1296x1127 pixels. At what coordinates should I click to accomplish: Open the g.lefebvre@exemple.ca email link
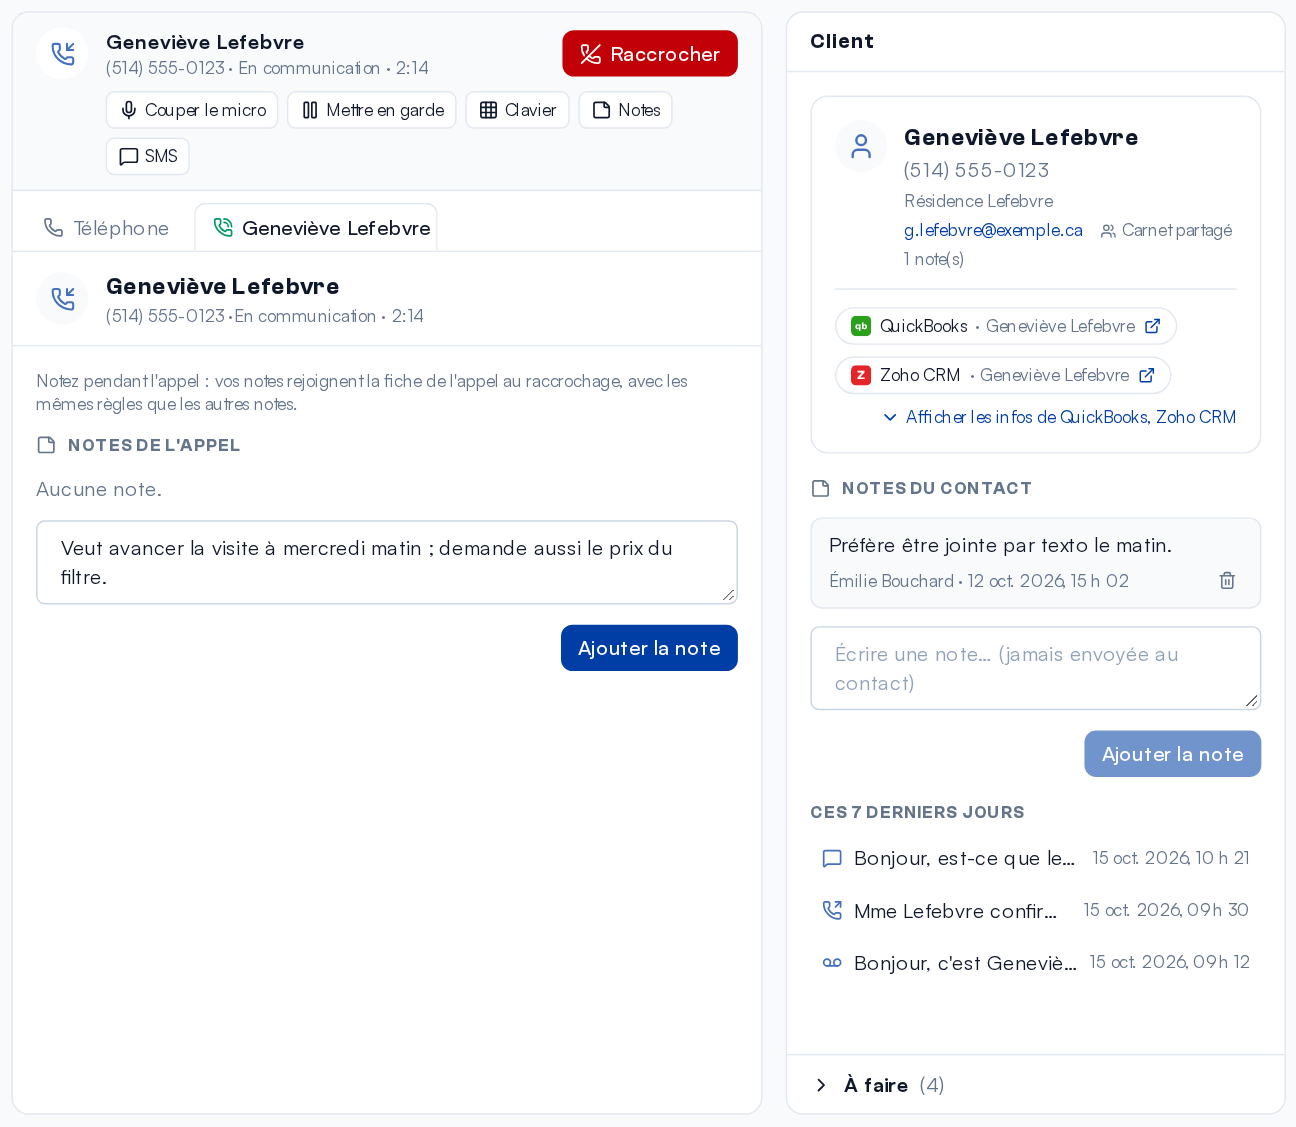pyautogui.click(x=993, y=230)
